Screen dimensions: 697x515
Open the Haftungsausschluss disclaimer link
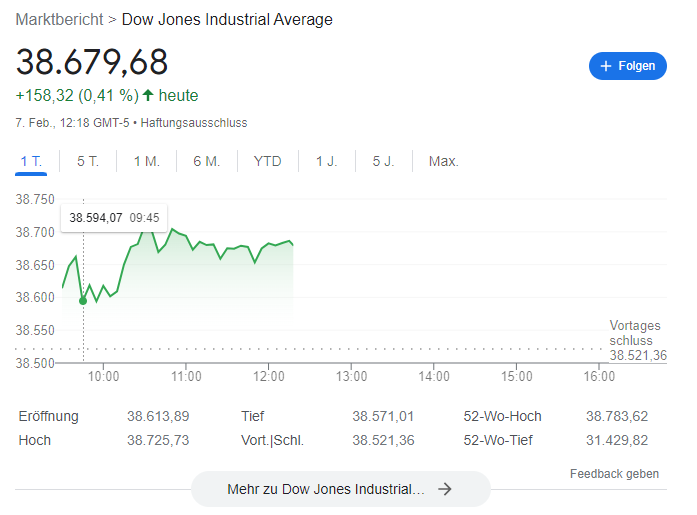coord(194,123)
